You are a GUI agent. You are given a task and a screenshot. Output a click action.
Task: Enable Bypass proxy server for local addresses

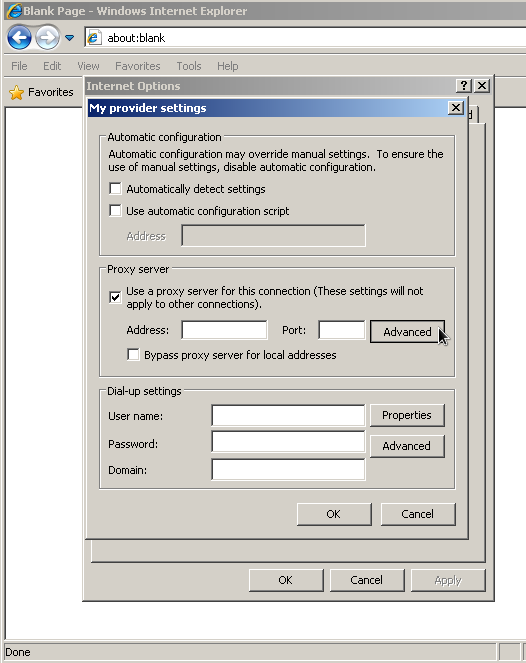[x=133, y=354]
